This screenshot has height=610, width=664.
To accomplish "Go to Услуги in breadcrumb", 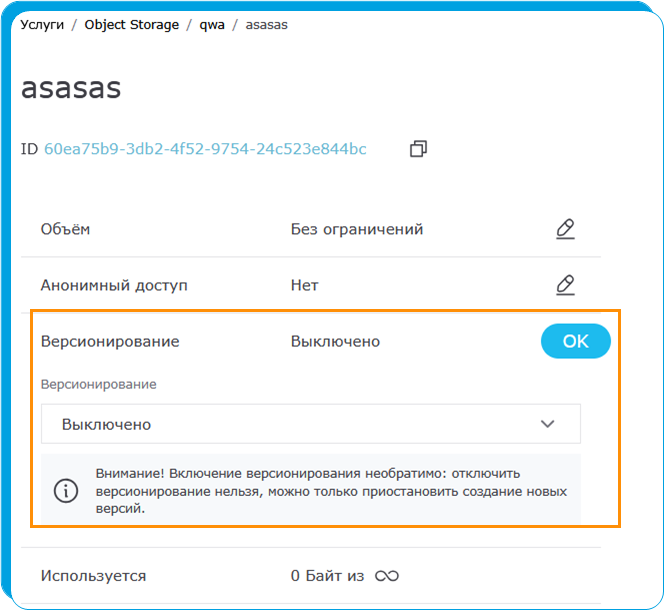I will click(43, 24).
